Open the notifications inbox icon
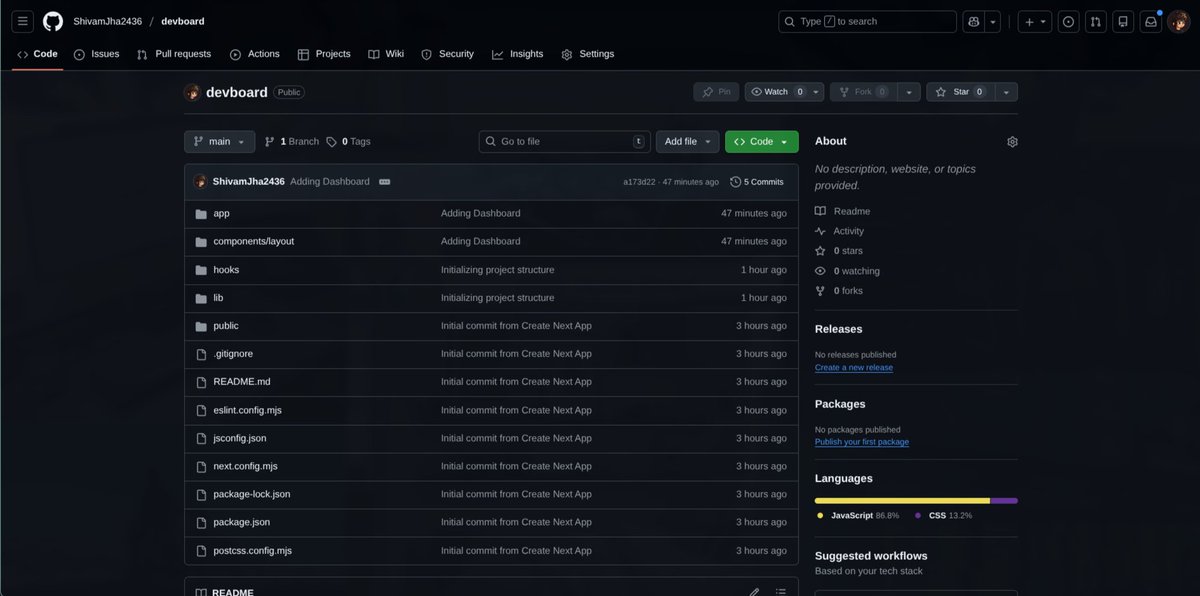 tap(1151, 21)
